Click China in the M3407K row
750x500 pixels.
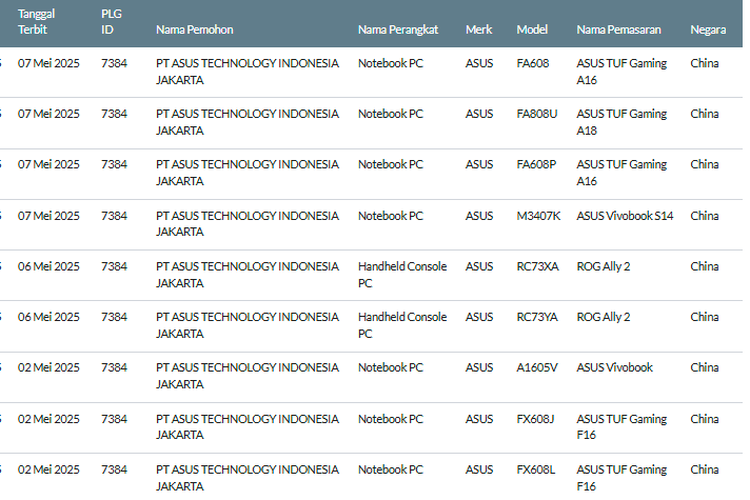[x=704, y=216]
